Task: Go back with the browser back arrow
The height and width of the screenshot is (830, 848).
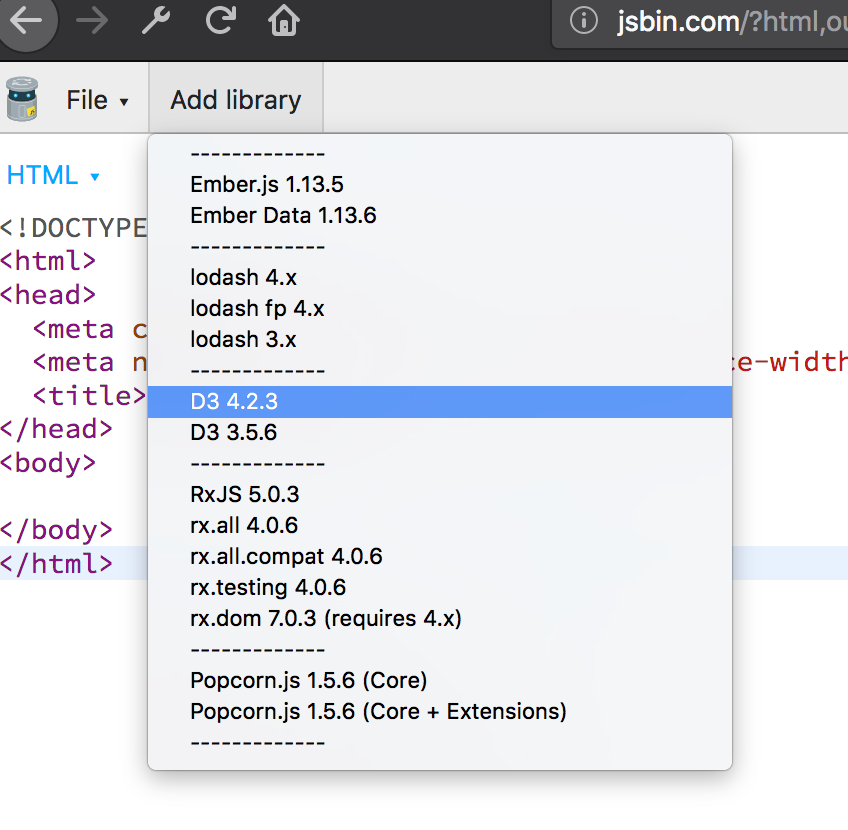Action: coord(25,21)
